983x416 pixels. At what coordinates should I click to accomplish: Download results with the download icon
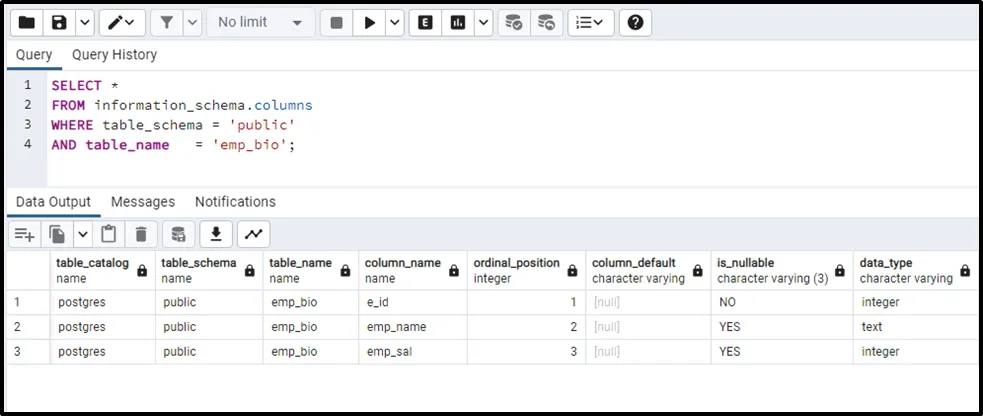pyautogui.click(x=215, y=234)
